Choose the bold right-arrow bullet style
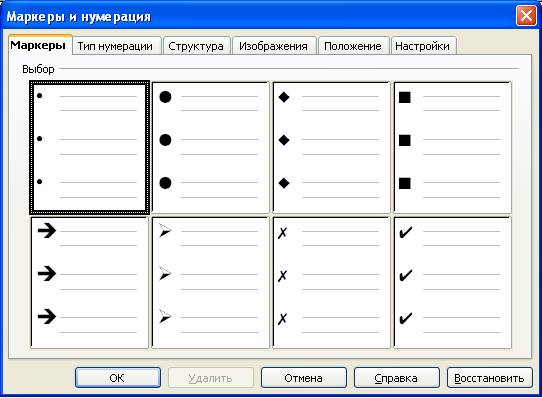 [90, 283]
